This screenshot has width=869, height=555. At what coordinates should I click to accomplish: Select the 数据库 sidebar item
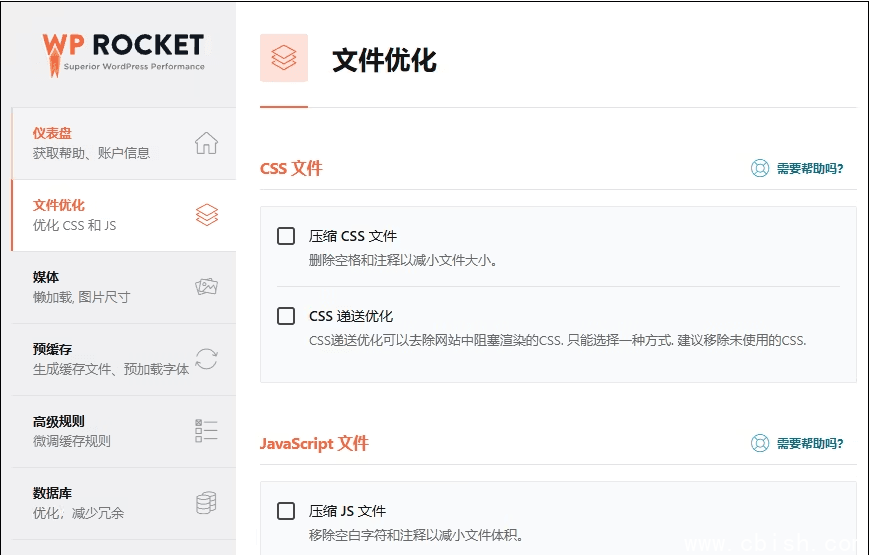(52, 493)
